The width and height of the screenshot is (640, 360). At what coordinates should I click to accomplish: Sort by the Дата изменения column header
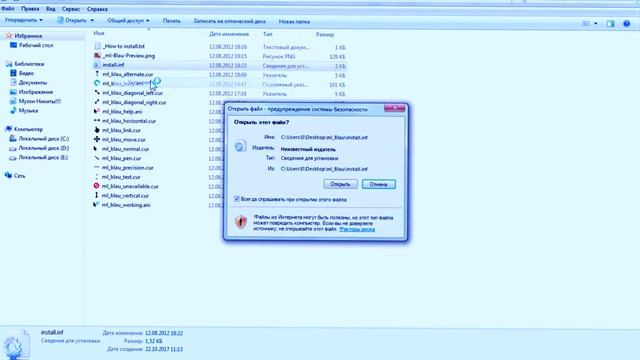click(229, 34)
